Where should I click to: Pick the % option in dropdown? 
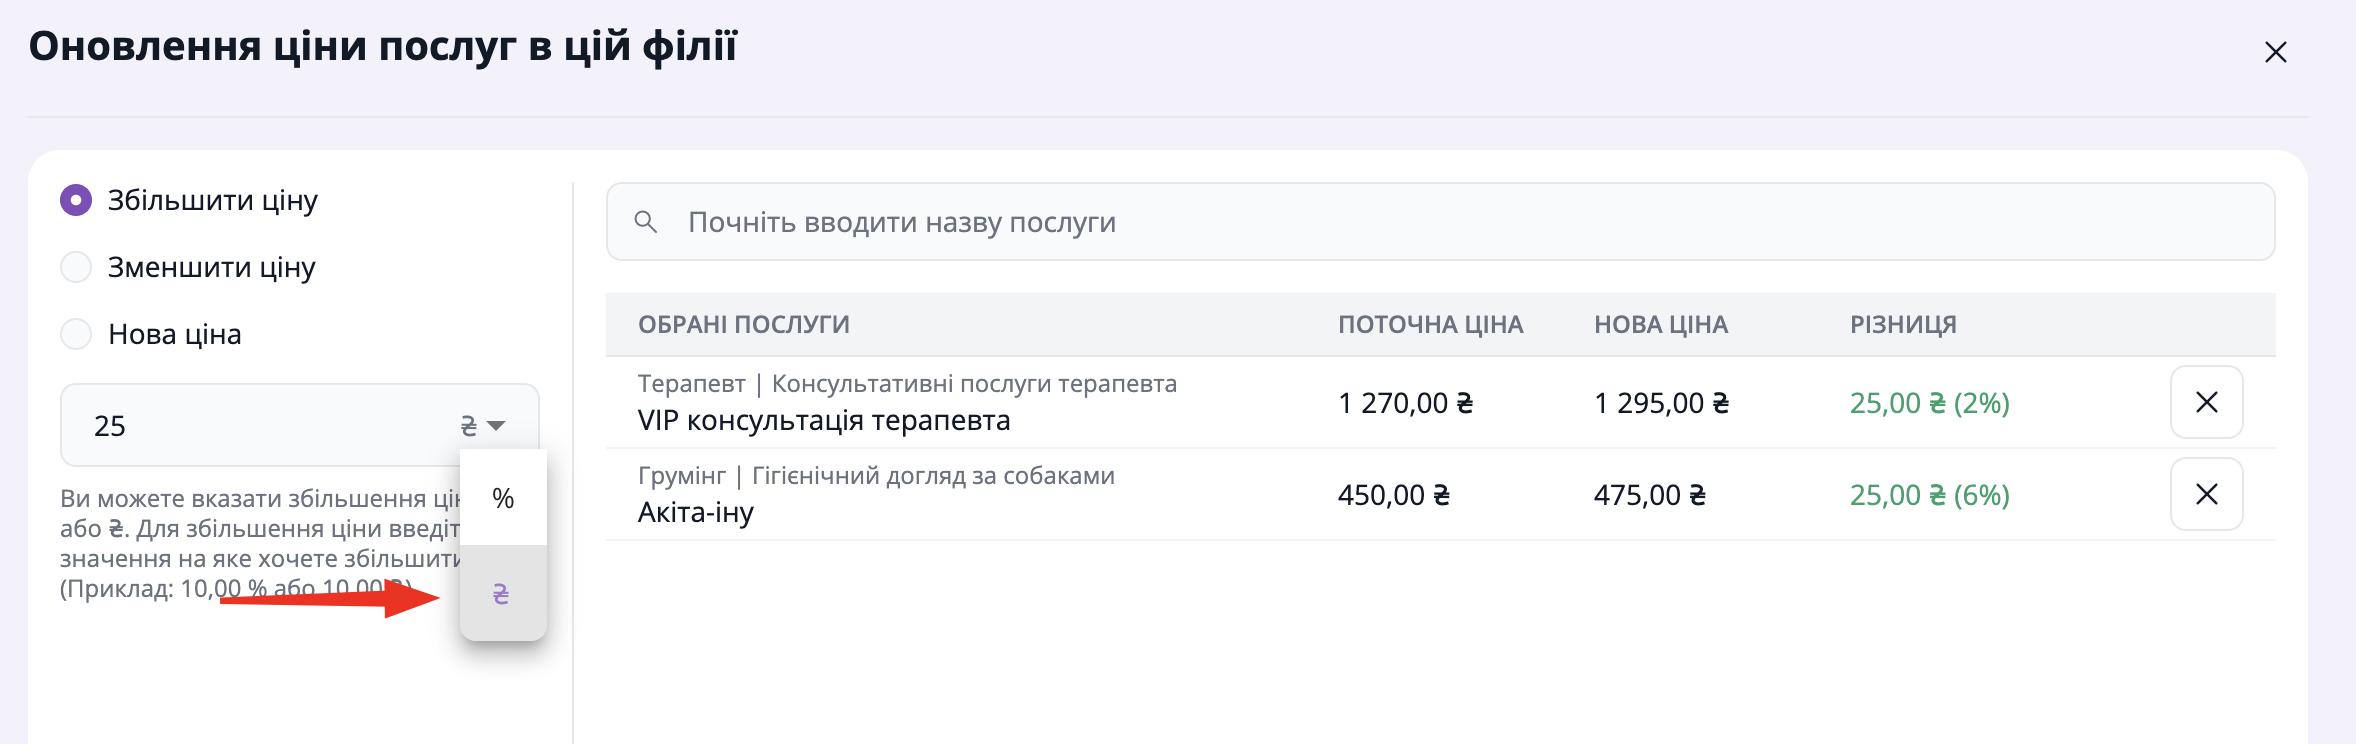click(x=503, y=498)
